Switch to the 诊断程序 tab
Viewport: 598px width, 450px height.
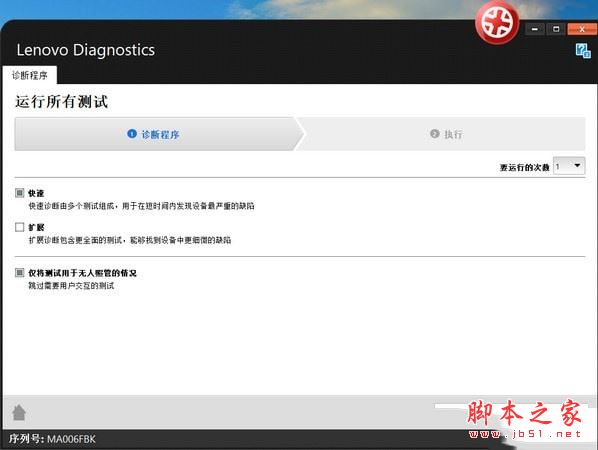click(30, 75)
